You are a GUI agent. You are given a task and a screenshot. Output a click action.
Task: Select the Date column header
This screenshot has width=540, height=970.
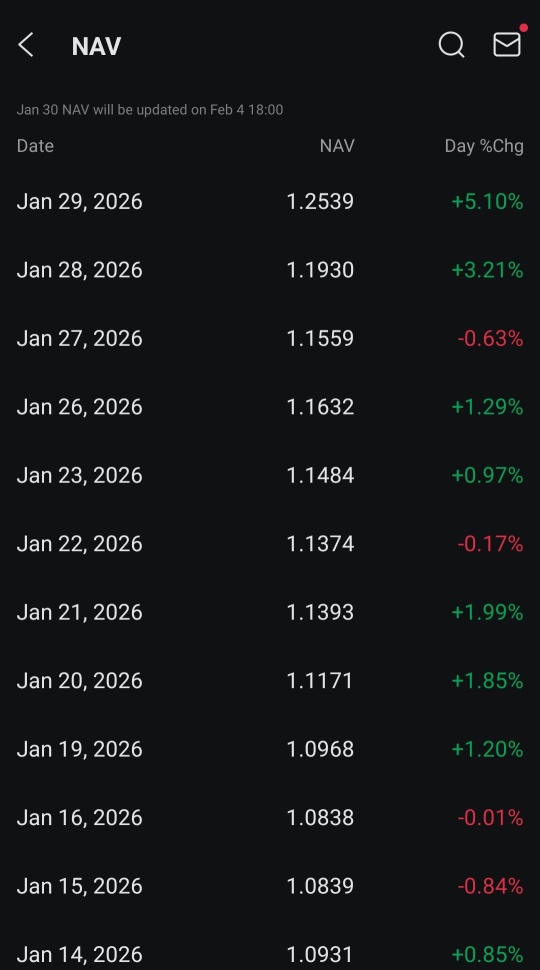tap(35, 146)
